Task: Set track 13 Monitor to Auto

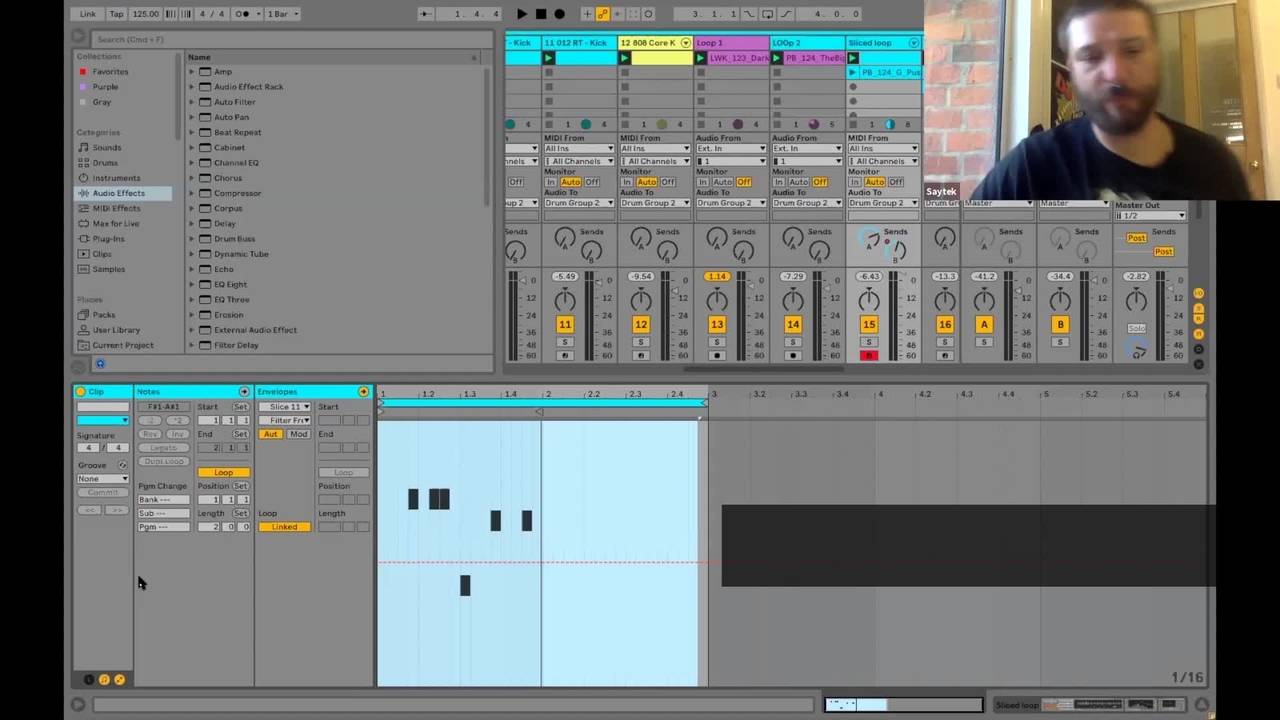Action: coord(723,182)
